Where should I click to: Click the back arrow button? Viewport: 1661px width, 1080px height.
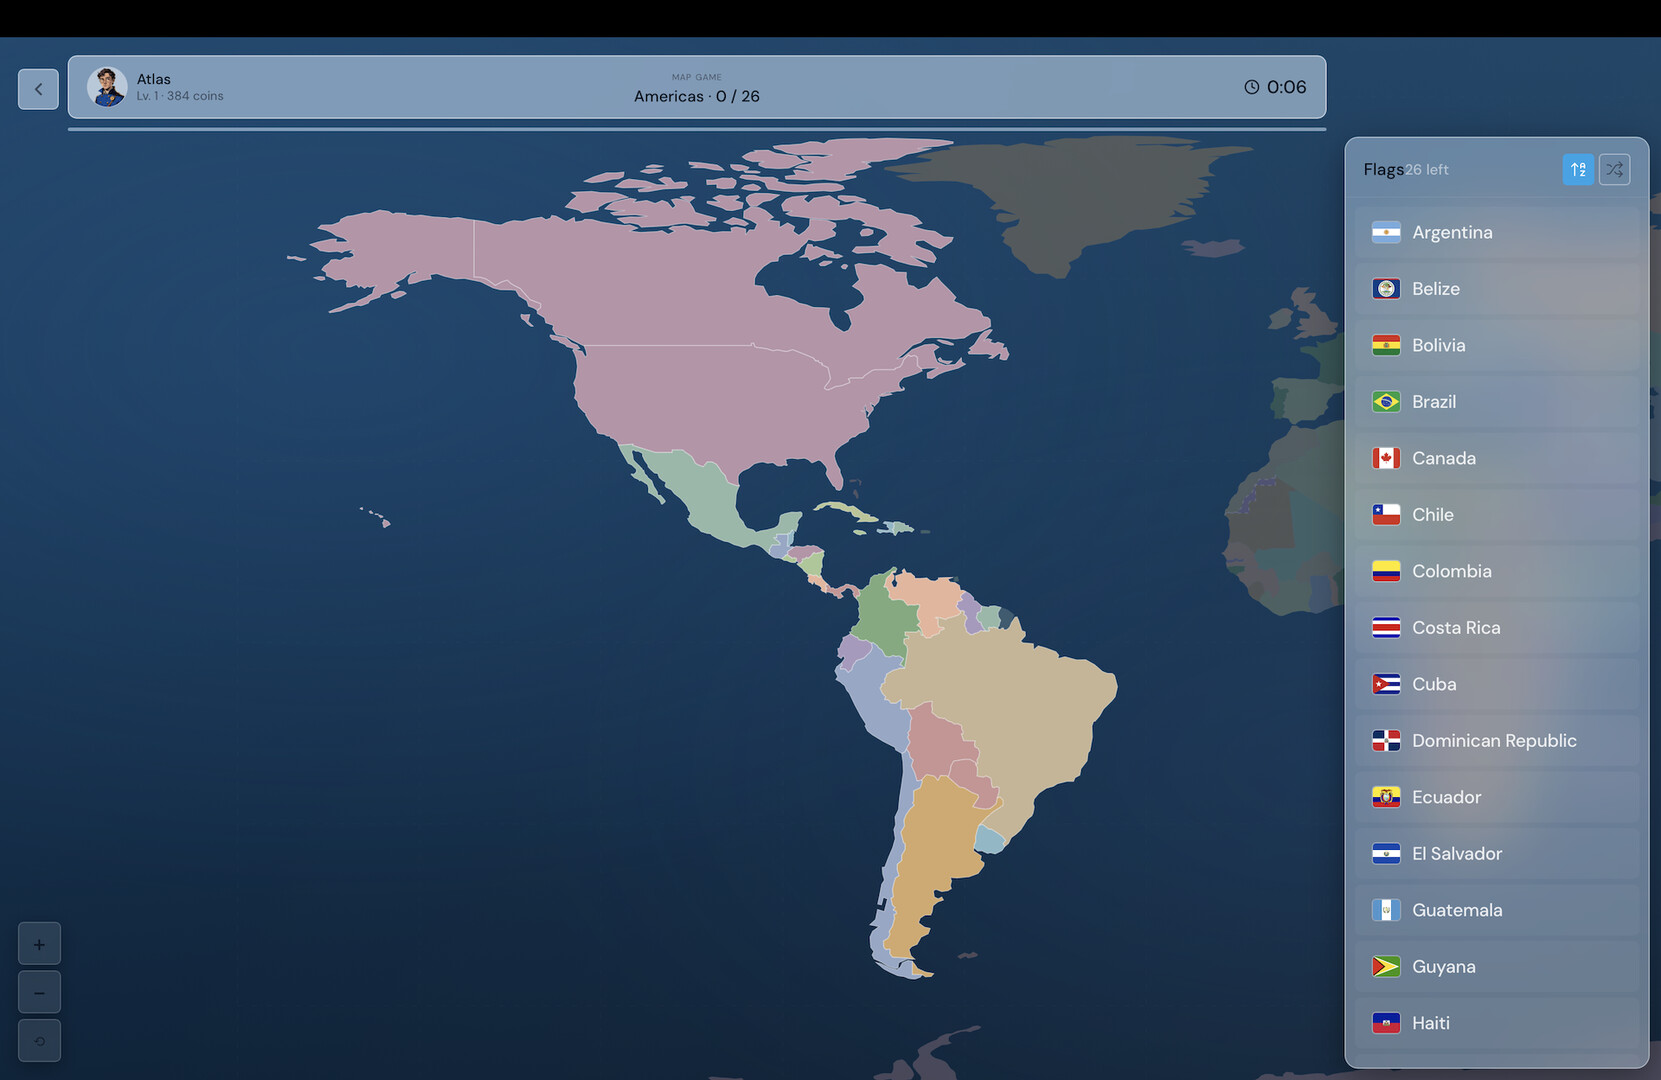[x=38, y=89]
